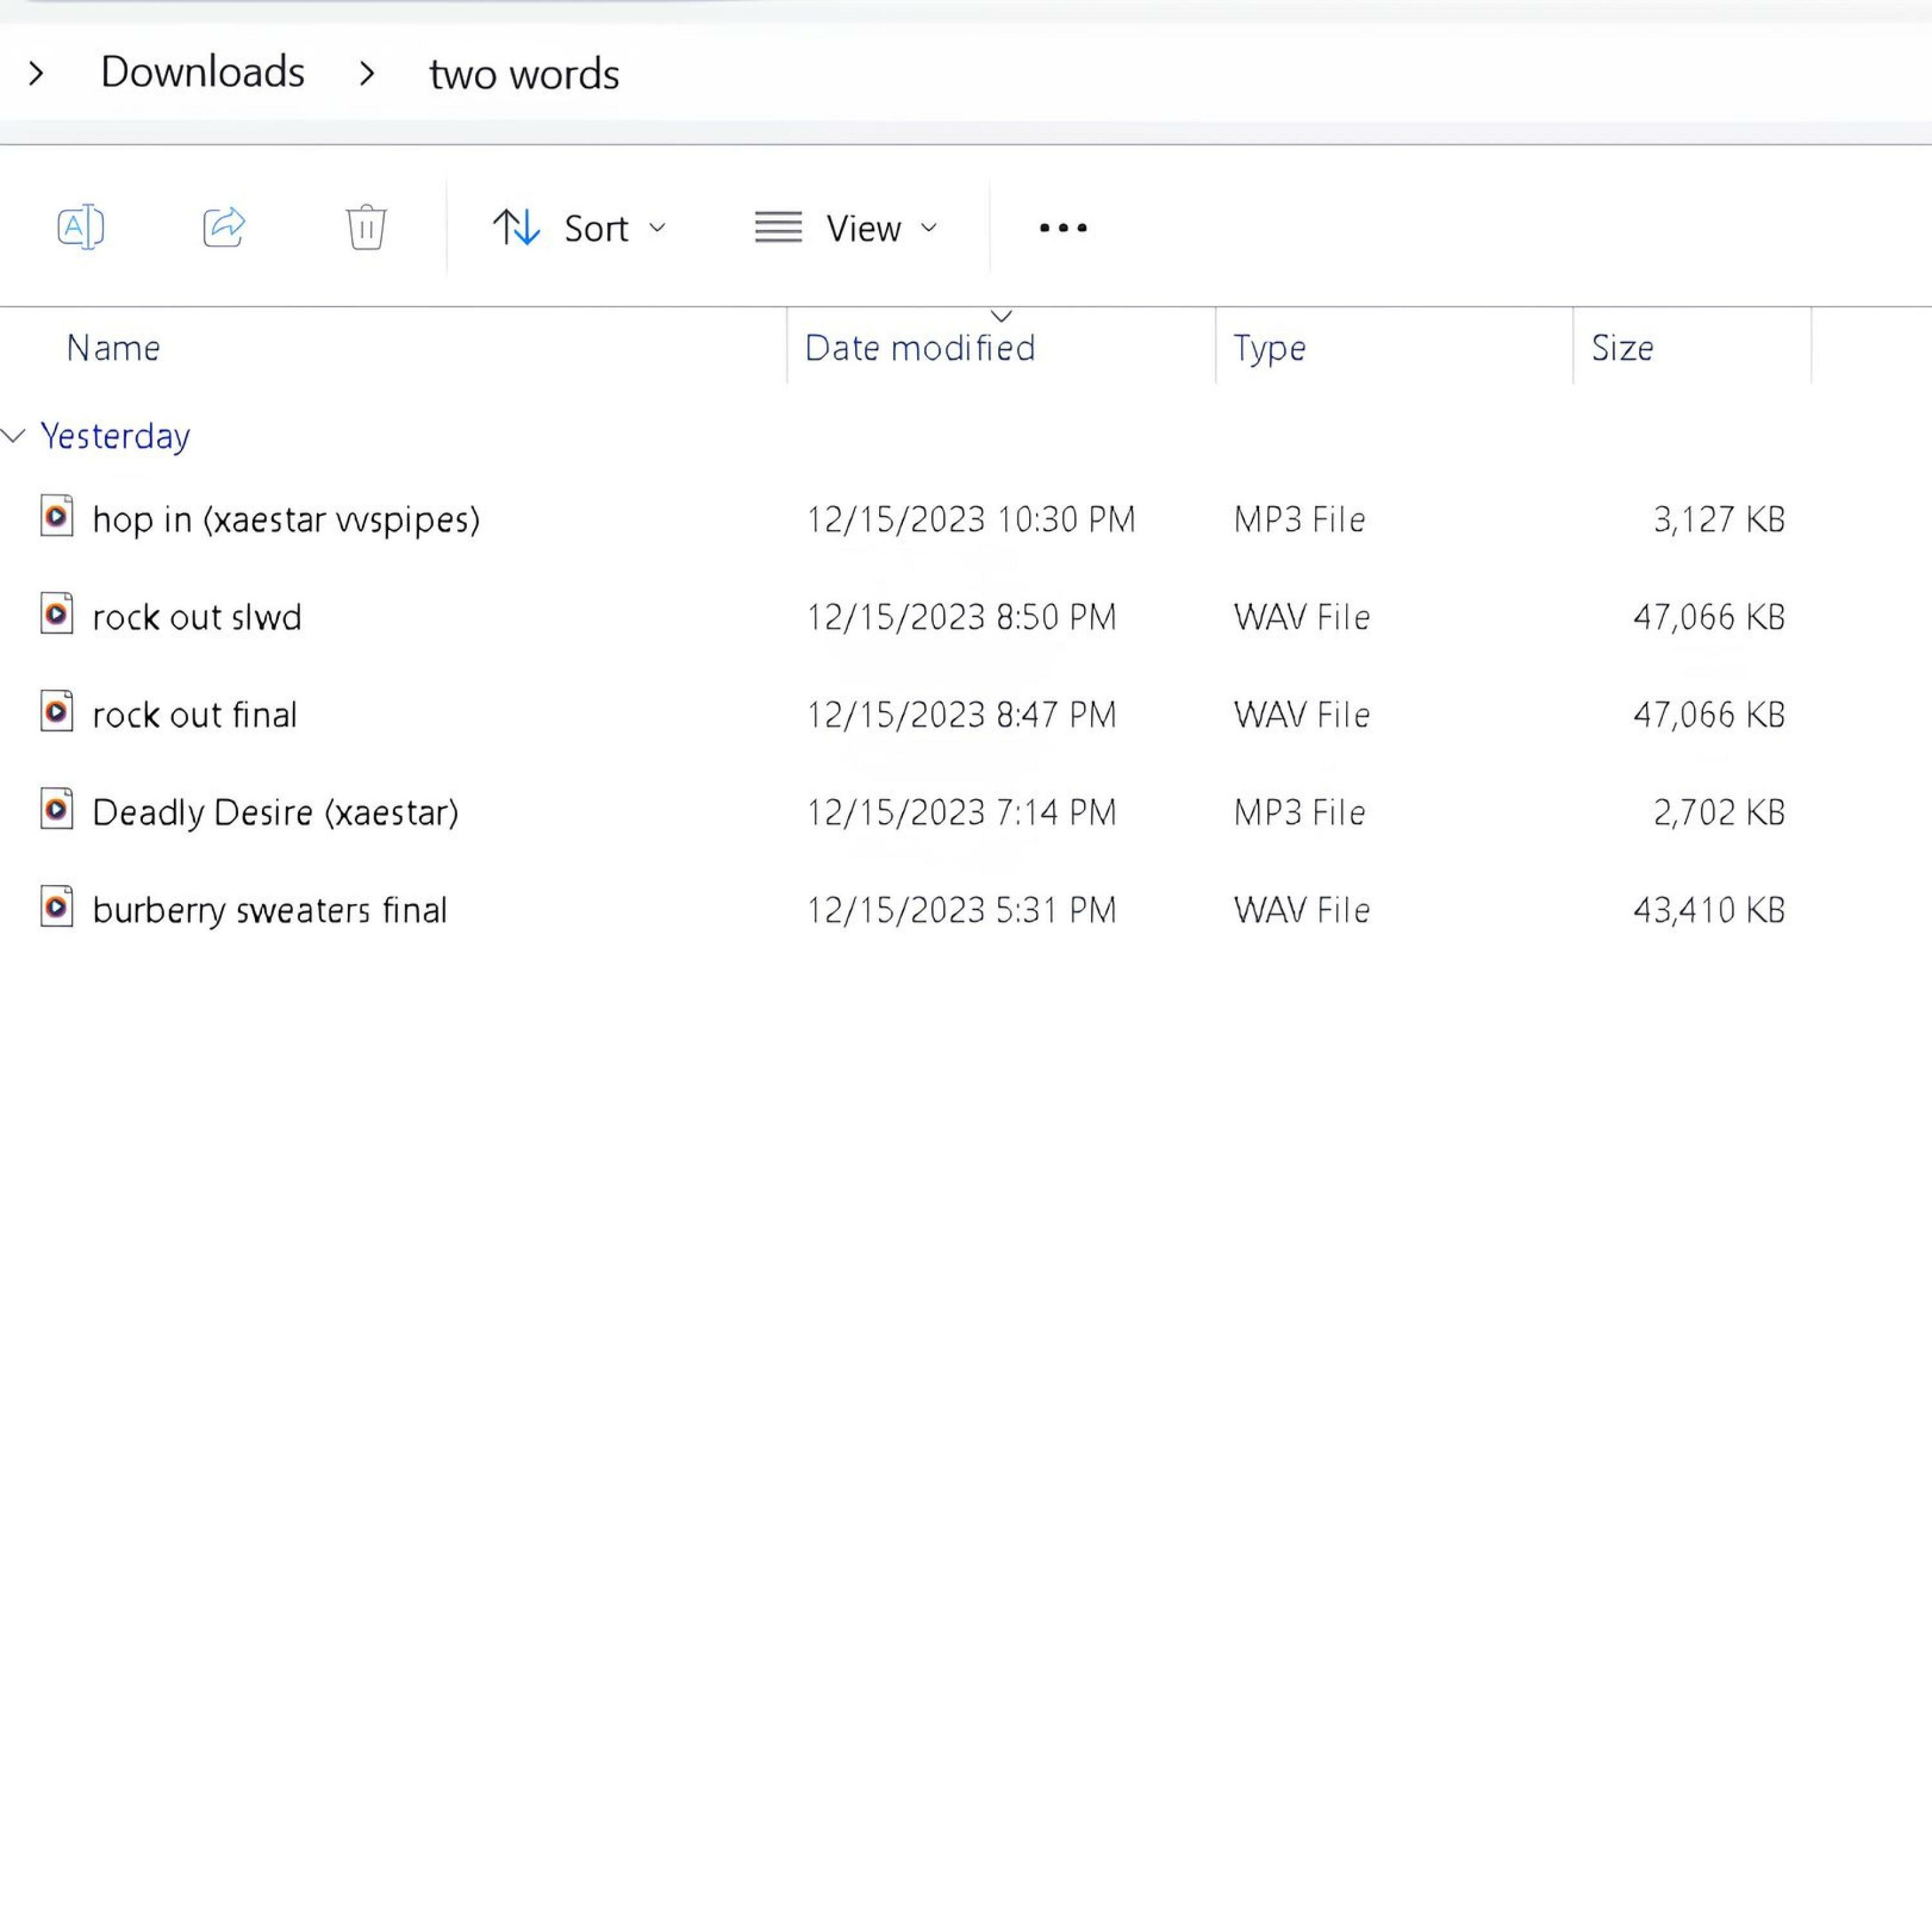Click the media icon of Deadly Desire file
1932x1932 pixels.
click(x=57, y=810)
